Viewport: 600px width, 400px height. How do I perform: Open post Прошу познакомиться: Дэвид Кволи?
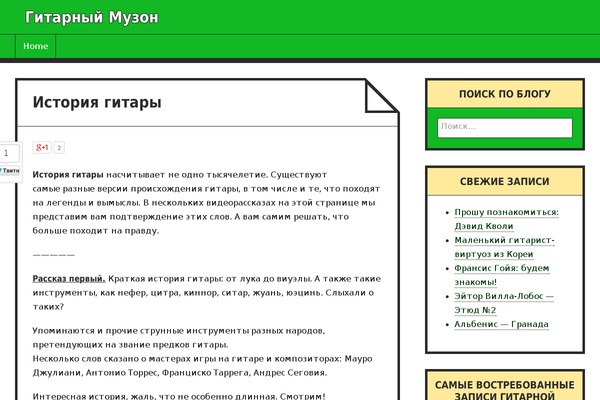coord(506,219)
